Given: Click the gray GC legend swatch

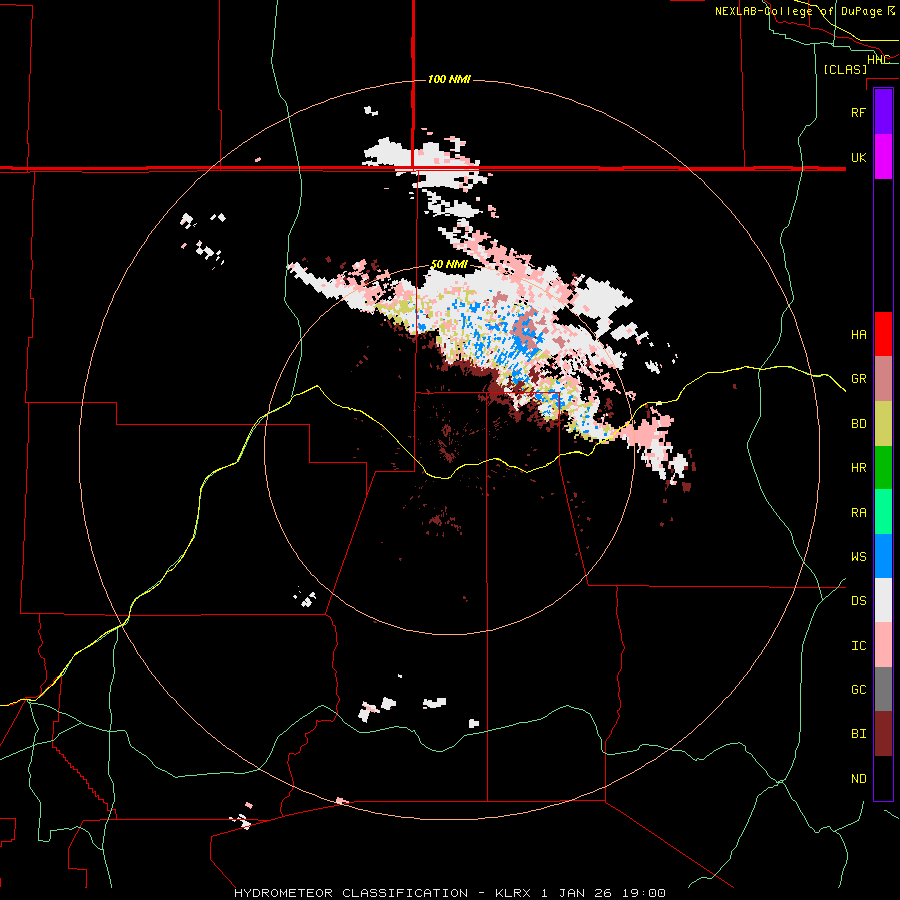Looking at the screenshot, I should (883, 689).
